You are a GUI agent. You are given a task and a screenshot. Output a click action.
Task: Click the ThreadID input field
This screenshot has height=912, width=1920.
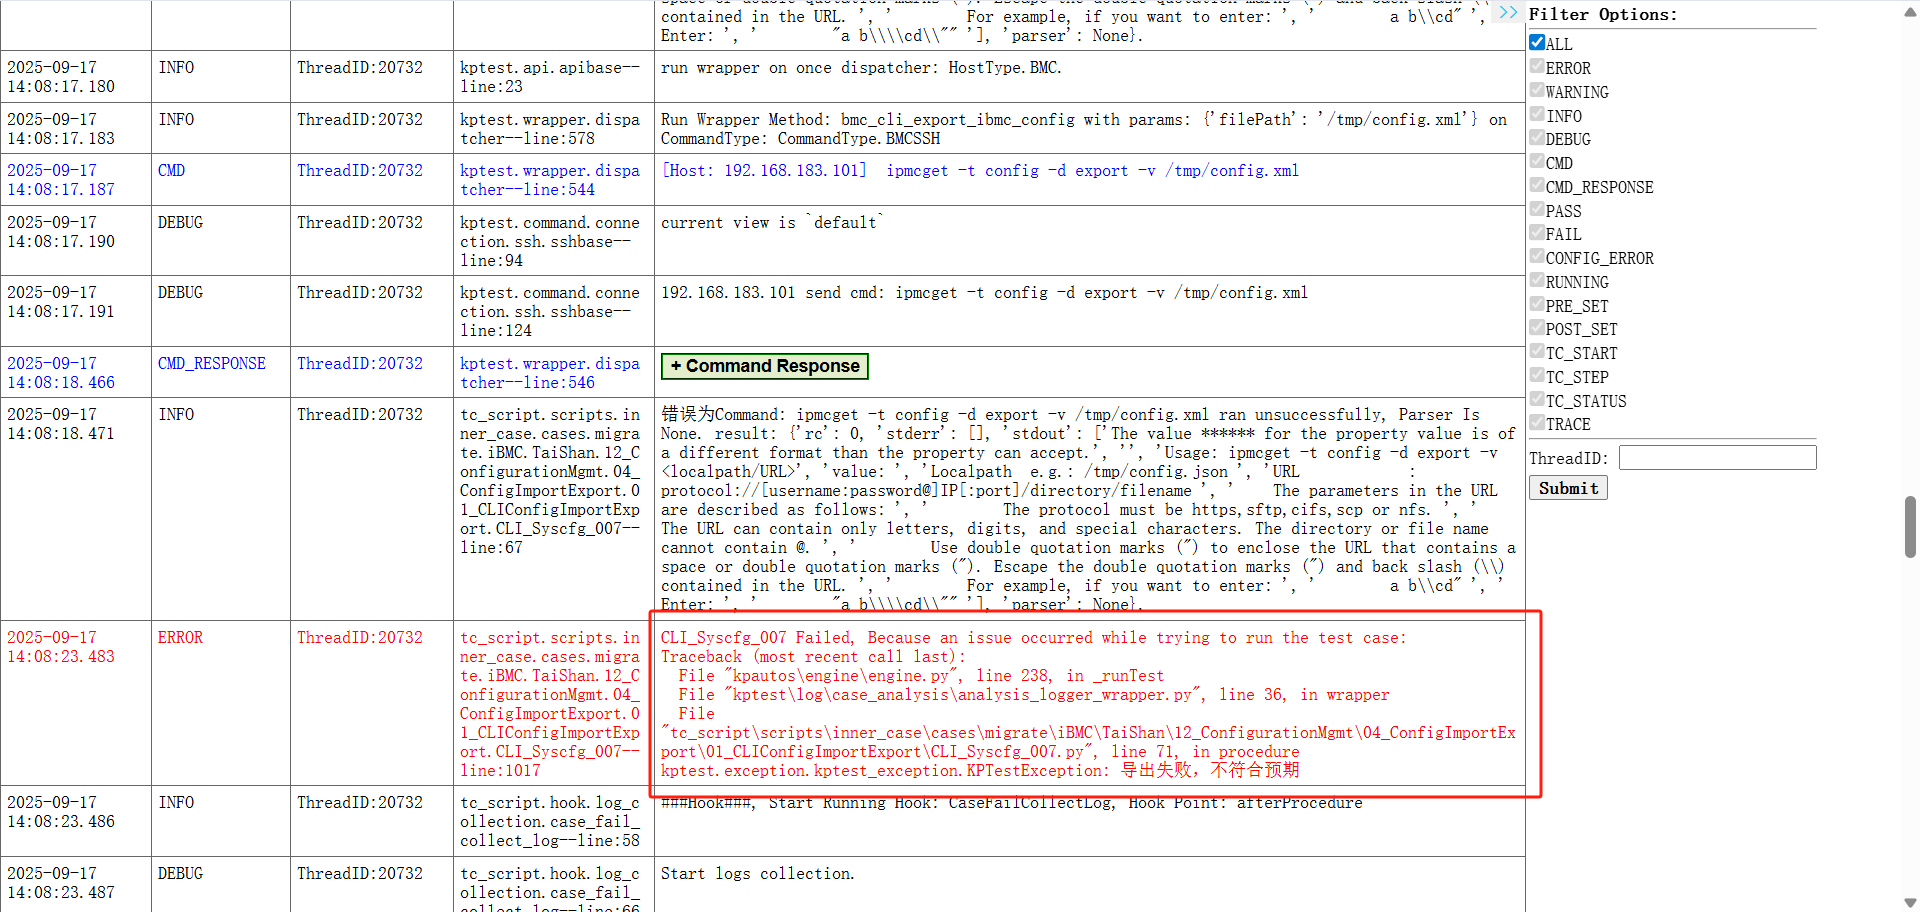tap(1717, 458)
